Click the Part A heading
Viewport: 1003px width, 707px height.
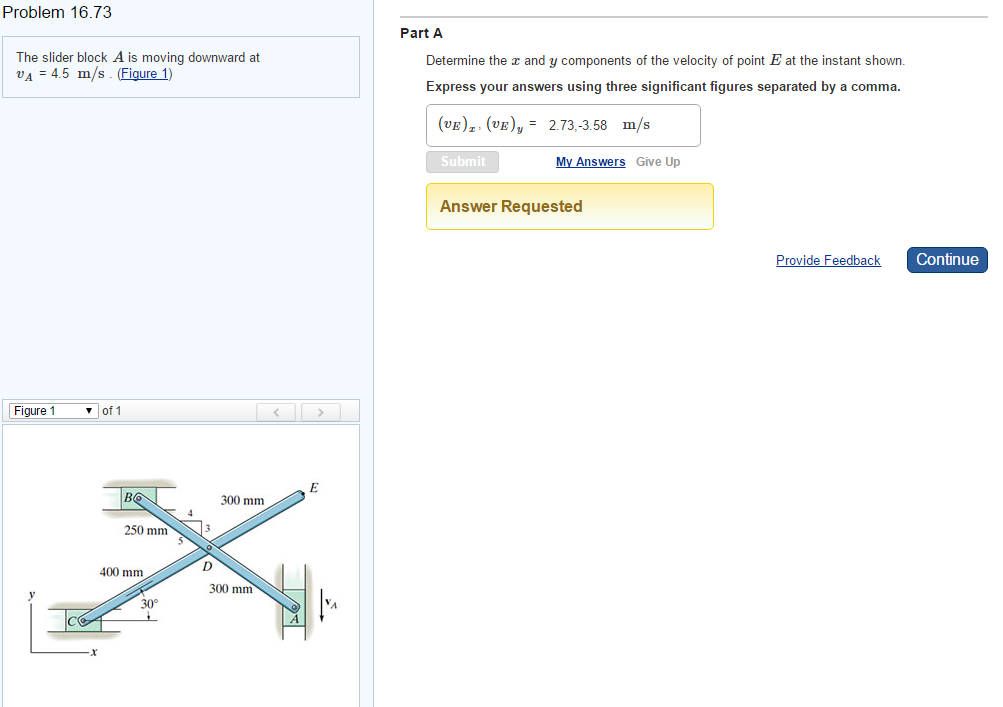point(421,33)
